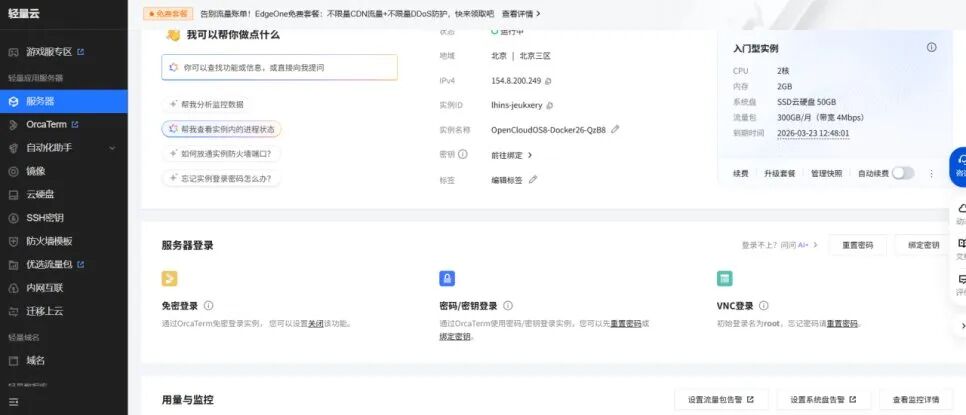Click 重置密码 link in VNC登录 description
This screenshot has width=966, height=415.
(x=842, y=323)
